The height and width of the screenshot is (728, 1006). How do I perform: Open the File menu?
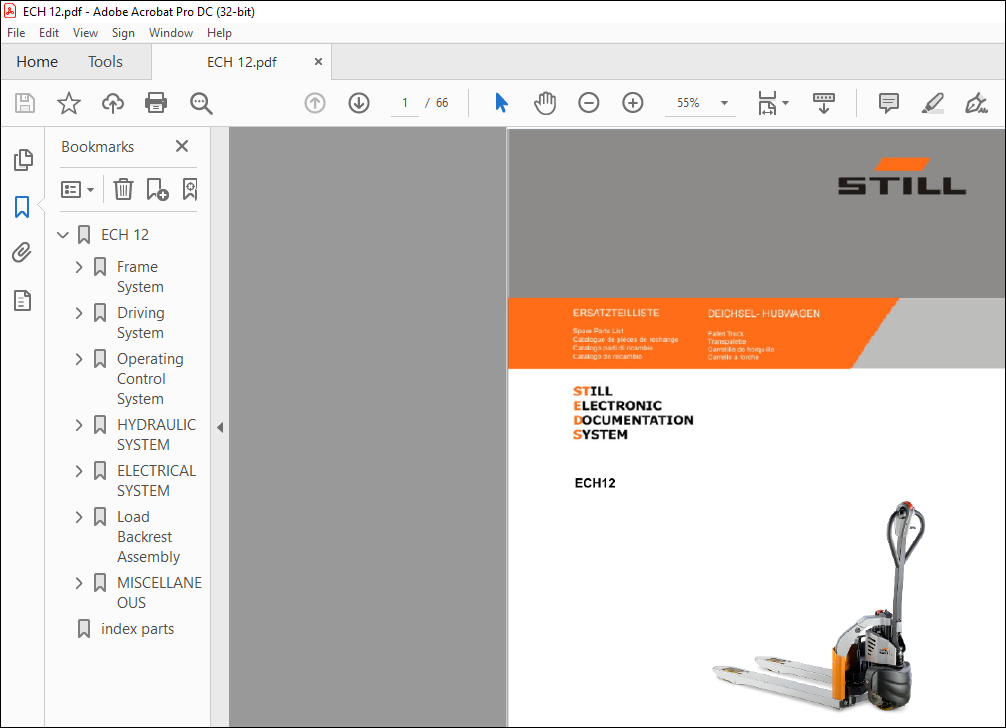pyautogui.click(x=16, y=33)
